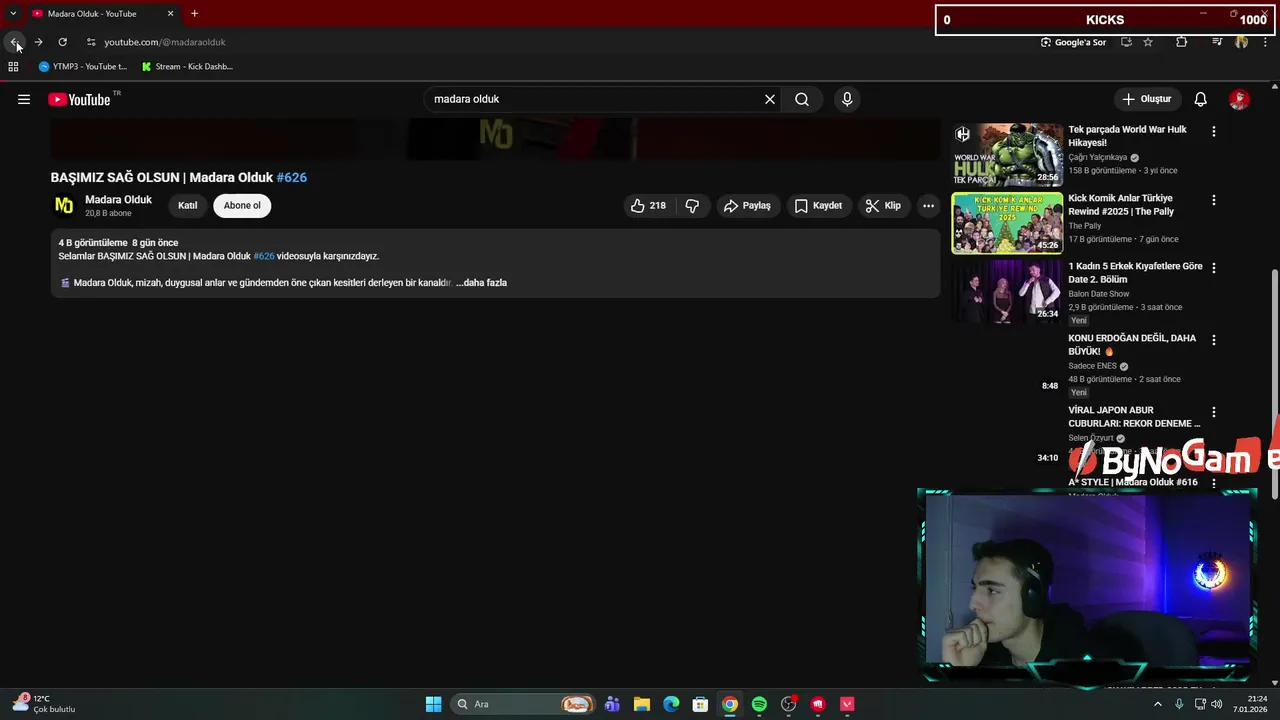Open volume control in system tray
1280x720 pixels.
point(1217,704)
